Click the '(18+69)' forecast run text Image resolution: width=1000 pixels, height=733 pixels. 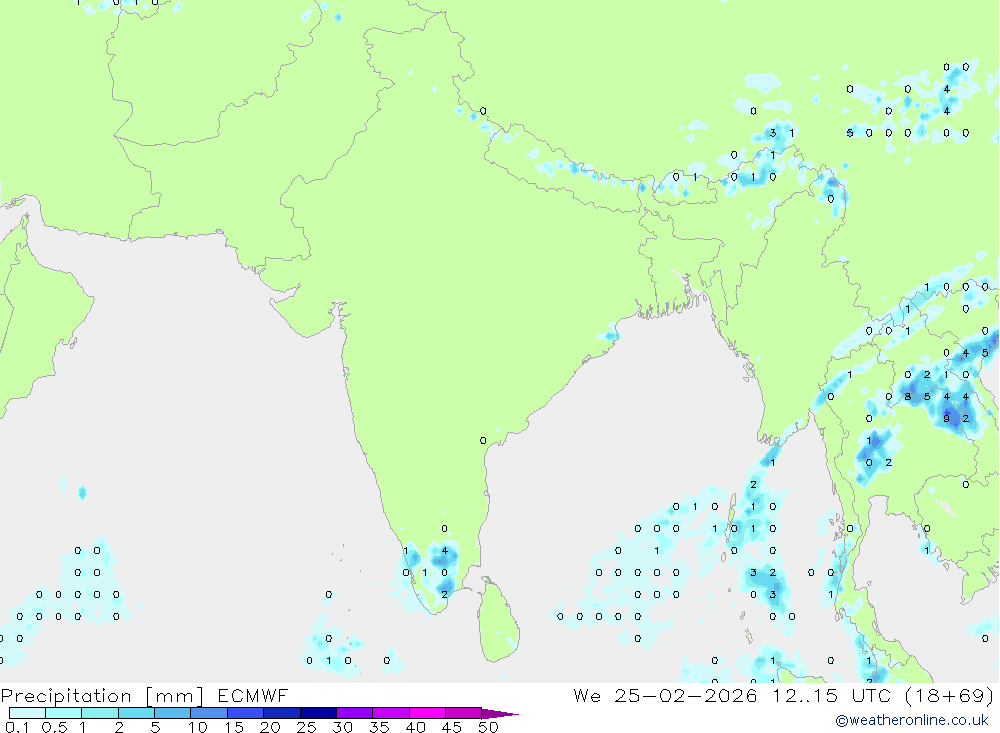click(949, 695)
